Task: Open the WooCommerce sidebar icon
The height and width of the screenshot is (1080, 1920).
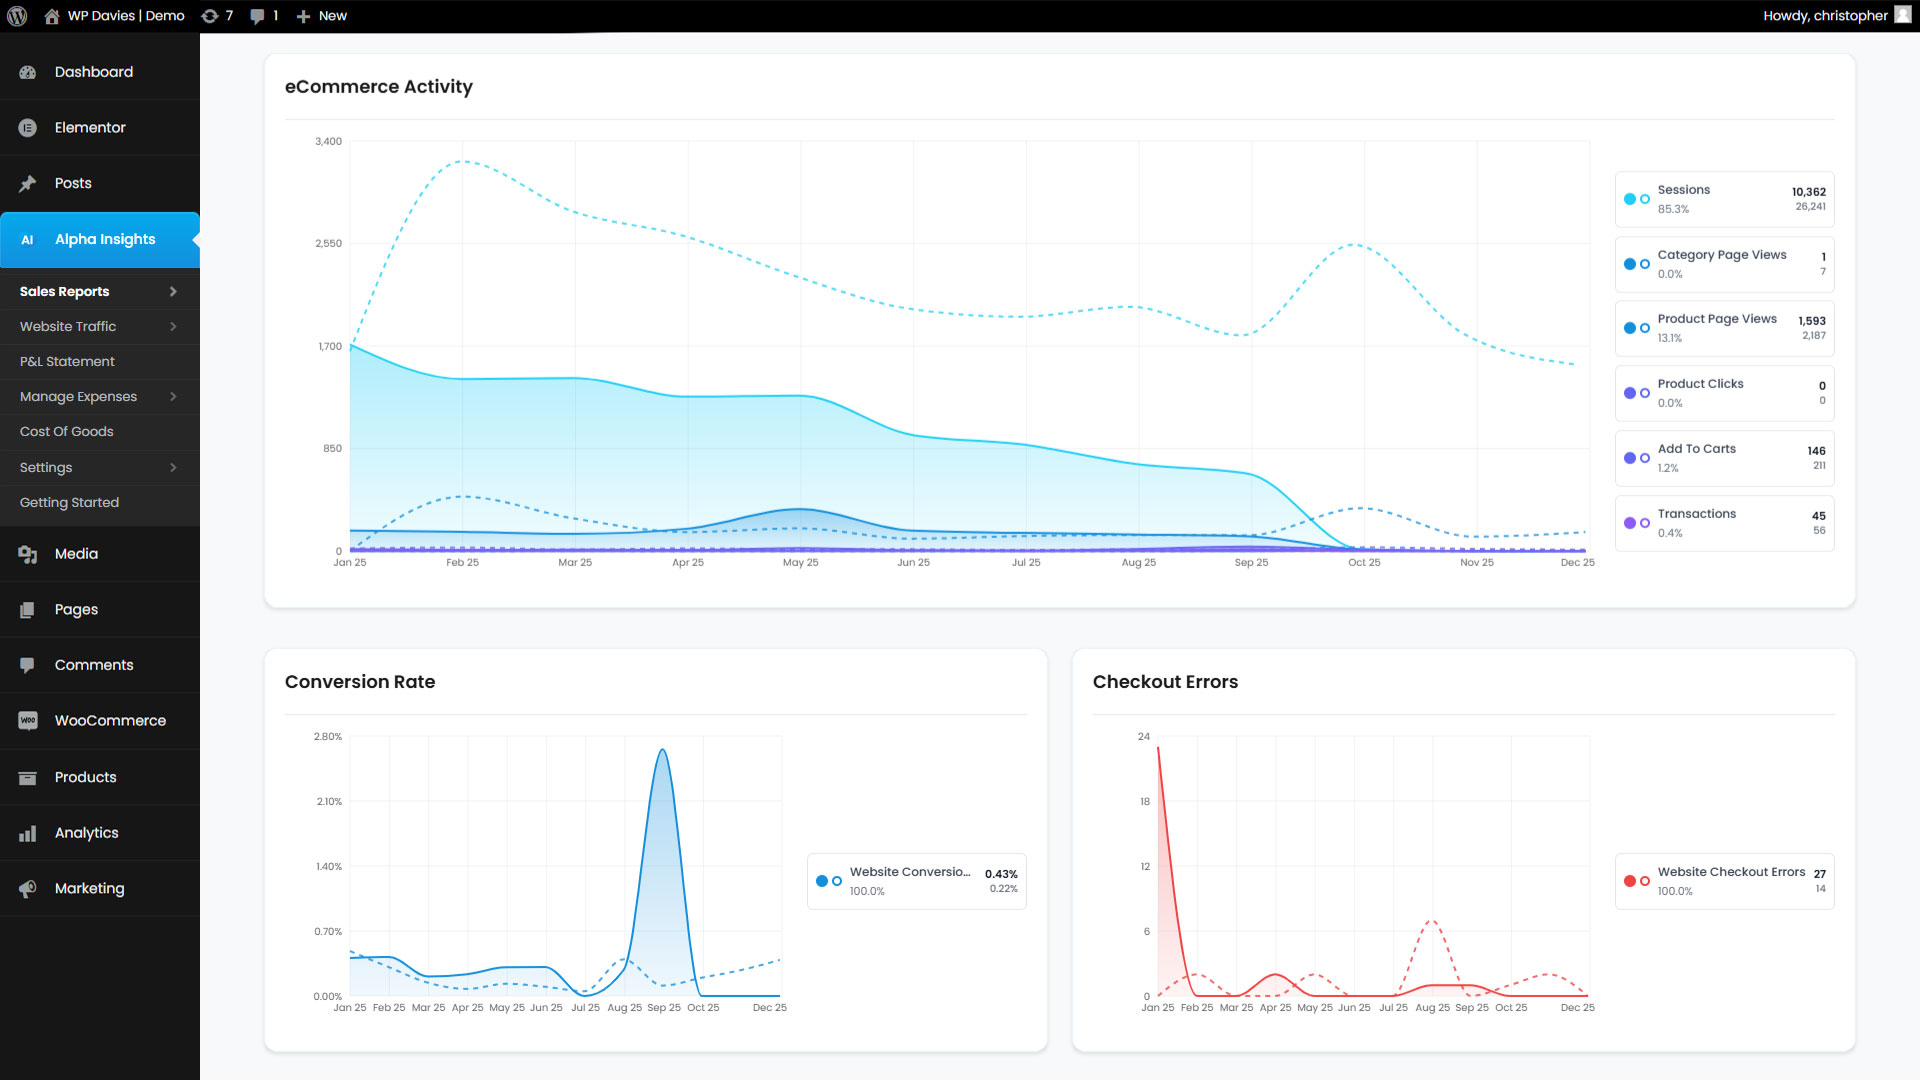Action: tap(28, 721)
